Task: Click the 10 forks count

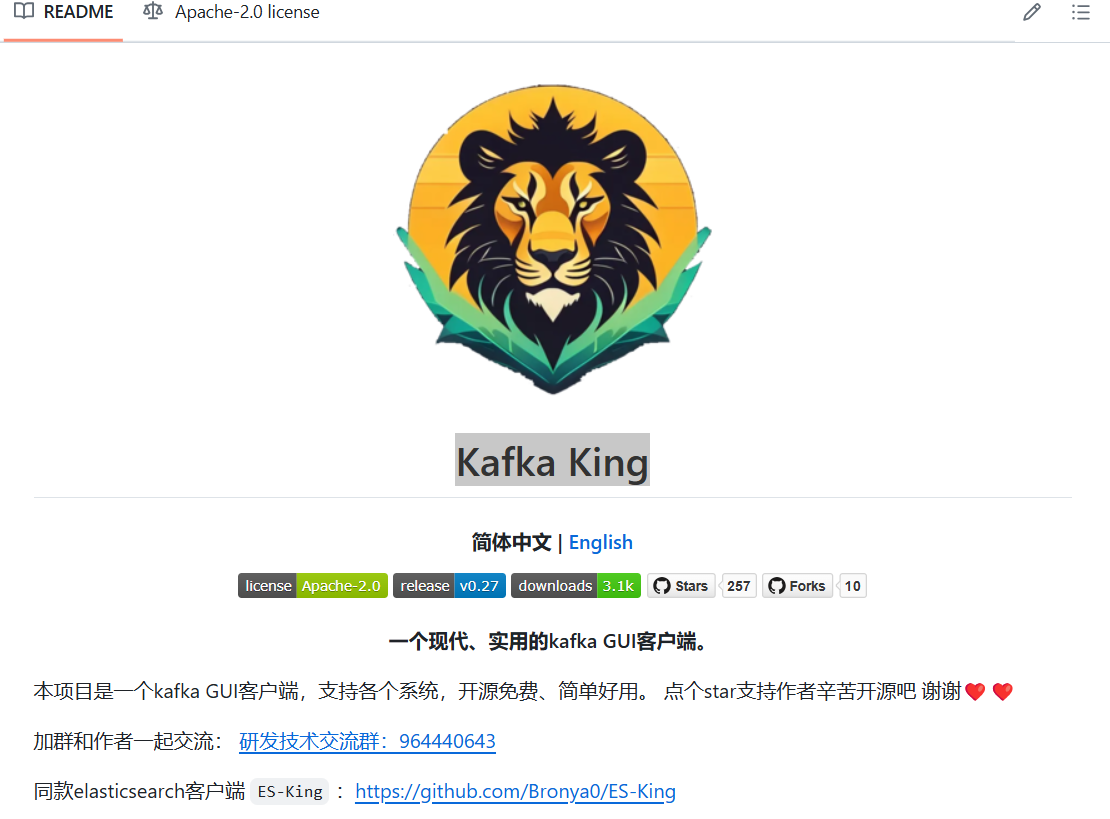Action: (x=852, y=586)
